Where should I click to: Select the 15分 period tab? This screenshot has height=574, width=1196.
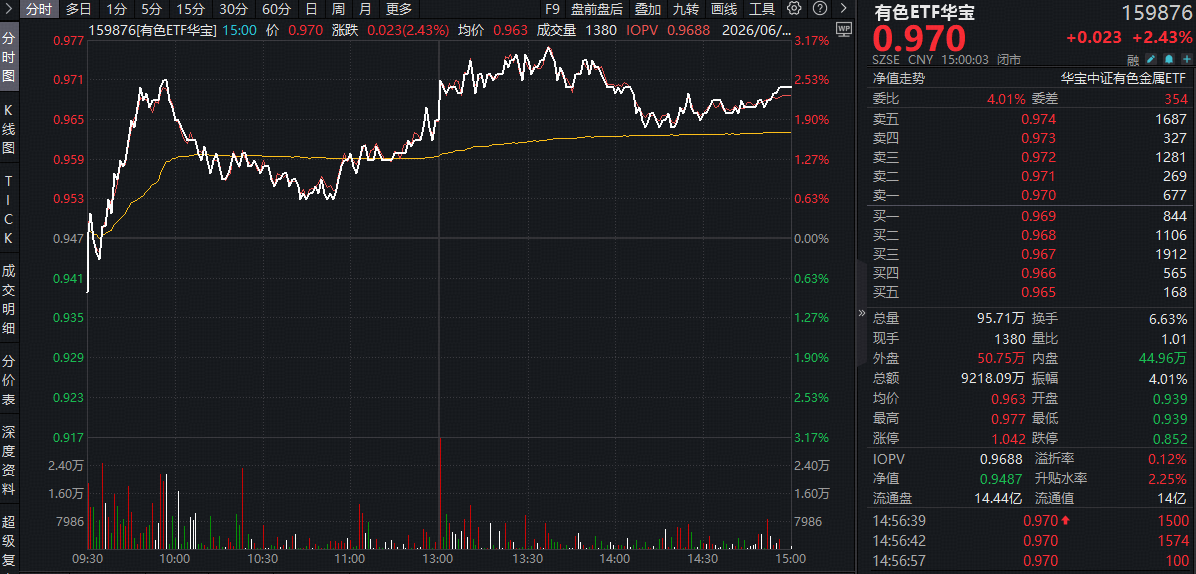[x=189, y=9]
